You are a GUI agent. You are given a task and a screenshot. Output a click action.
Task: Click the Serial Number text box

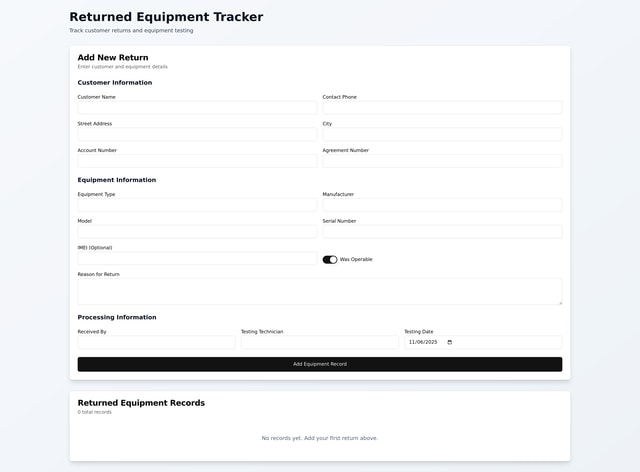[x=442, y=231]
